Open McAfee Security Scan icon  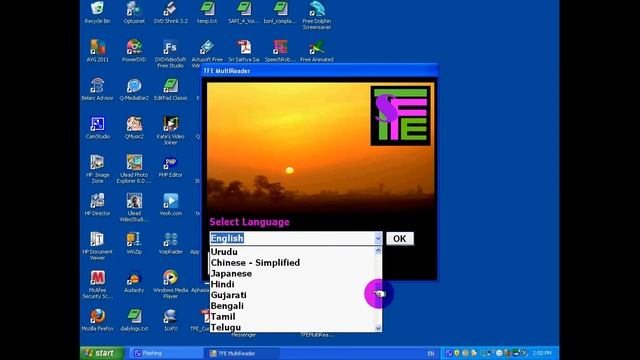pos(97,284)
